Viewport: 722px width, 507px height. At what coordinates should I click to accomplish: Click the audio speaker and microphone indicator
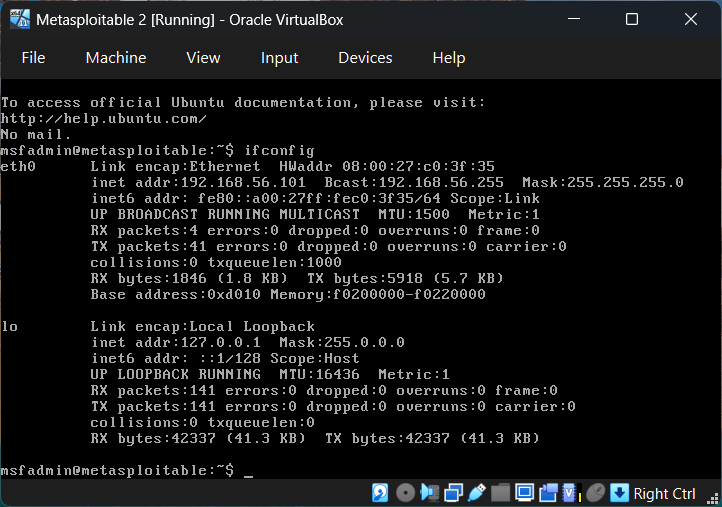(x=430, y=493)
